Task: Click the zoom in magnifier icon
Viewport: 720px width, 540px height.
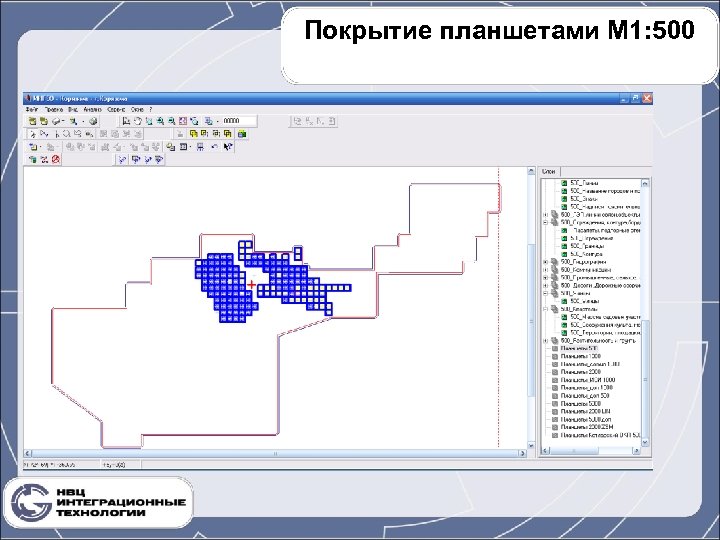Action: [160, 121]
